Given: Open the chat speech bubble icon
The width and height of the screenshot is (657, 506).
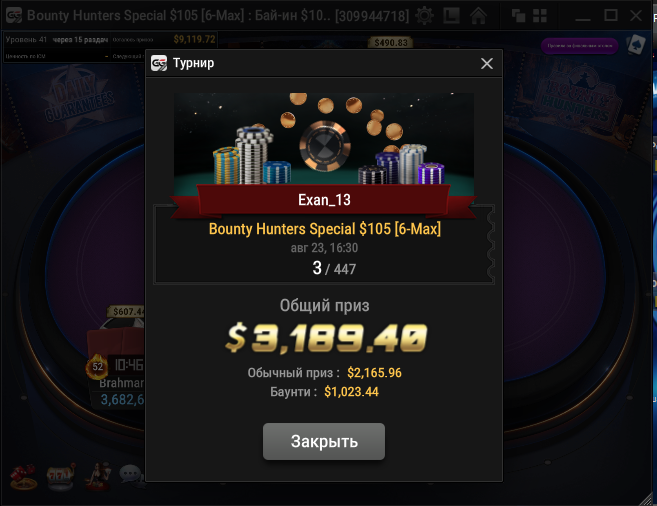Looking at the screenshot, I should coord(131,475).
